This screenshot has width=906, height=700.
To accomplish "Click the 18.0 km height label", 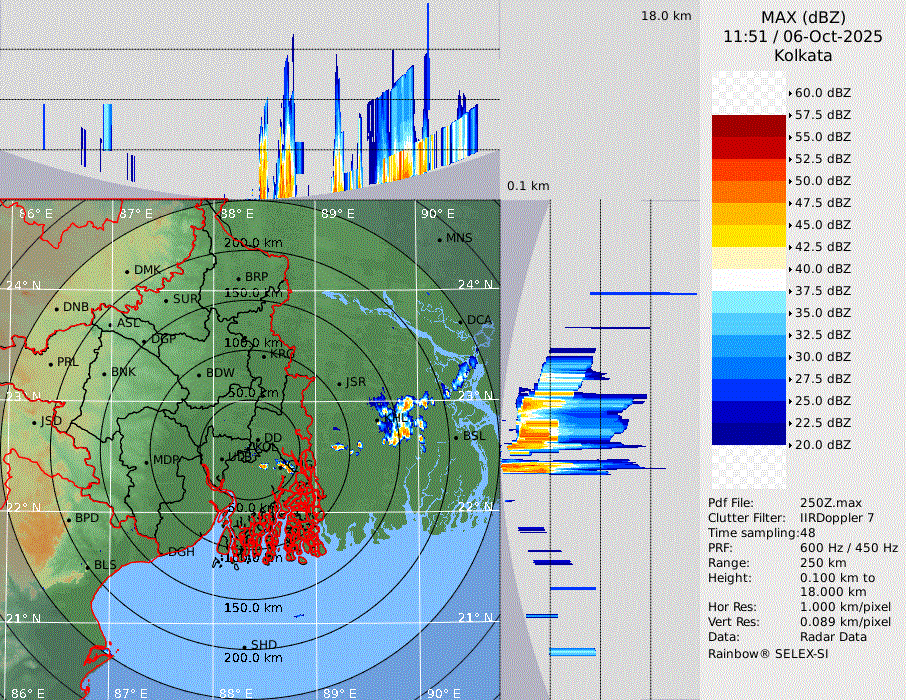I will pyautogui.click(x=666, y=16).
